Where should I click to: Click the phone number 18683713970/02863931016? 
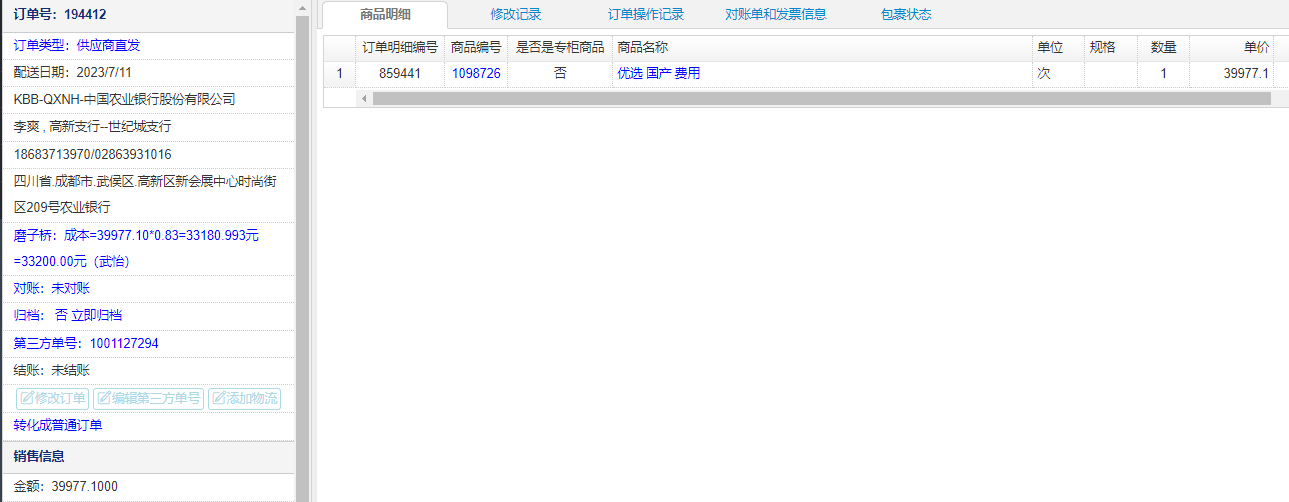click(93, 154)
